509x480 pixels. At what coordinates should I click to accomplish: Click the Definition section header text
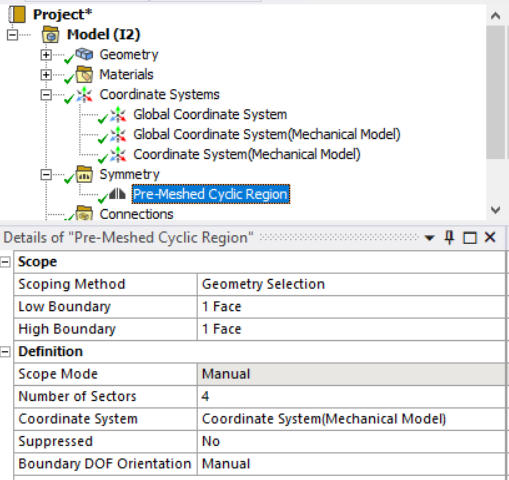(50, 352)
